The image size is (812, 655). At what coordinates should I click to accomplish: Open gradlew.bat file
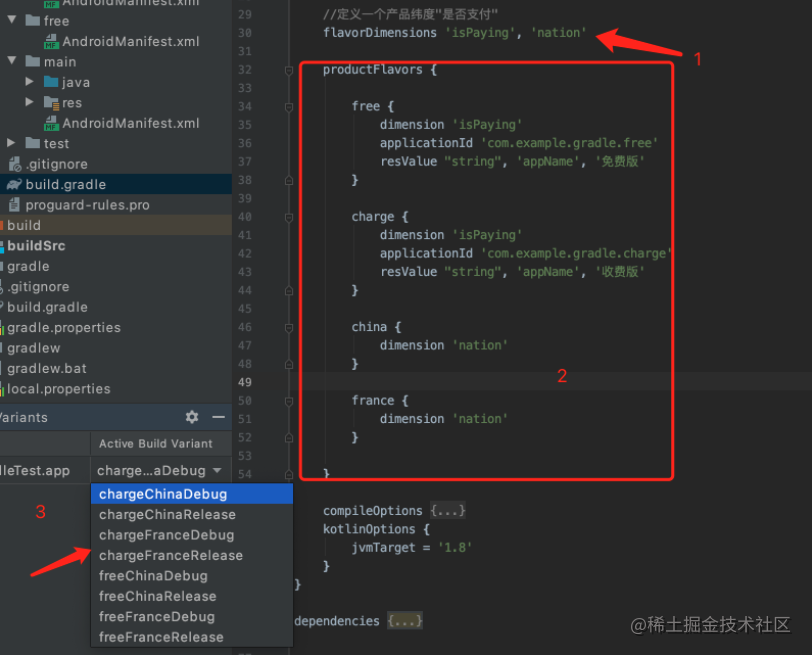(47, 369)
